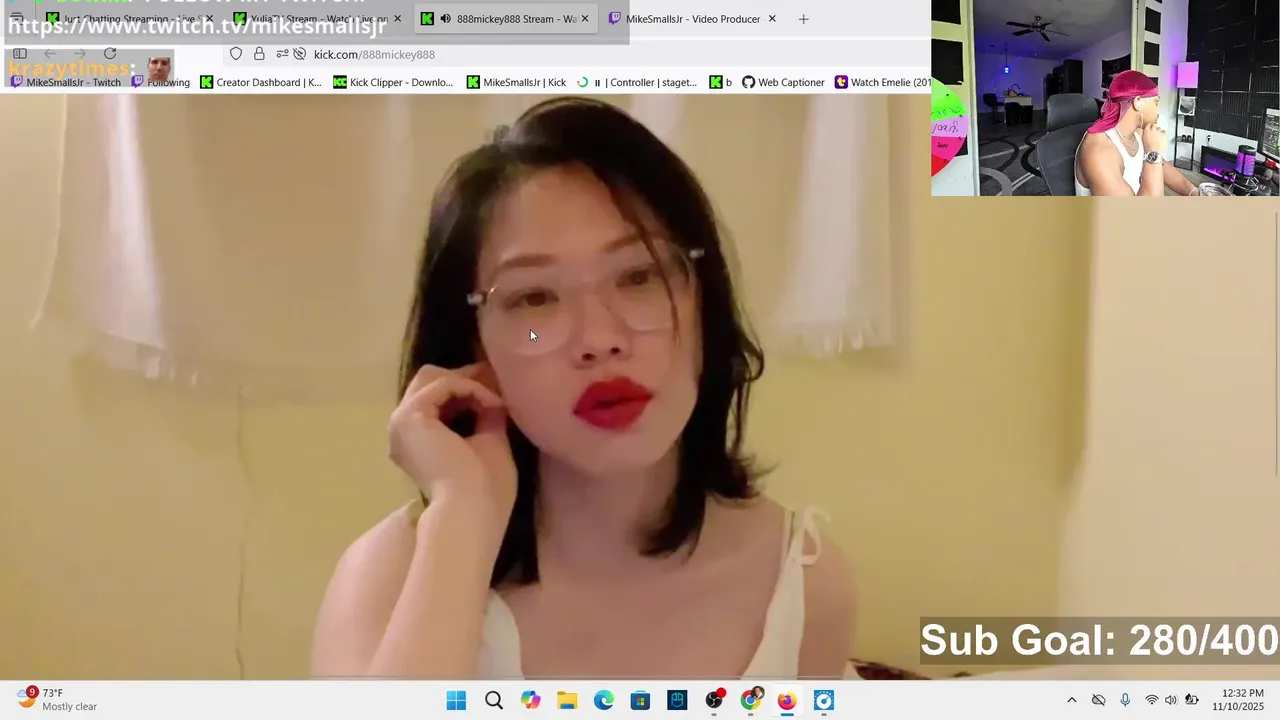This screenshot has width=1280, height=720.
Task: Reload the current page
Action: point(110,54)
